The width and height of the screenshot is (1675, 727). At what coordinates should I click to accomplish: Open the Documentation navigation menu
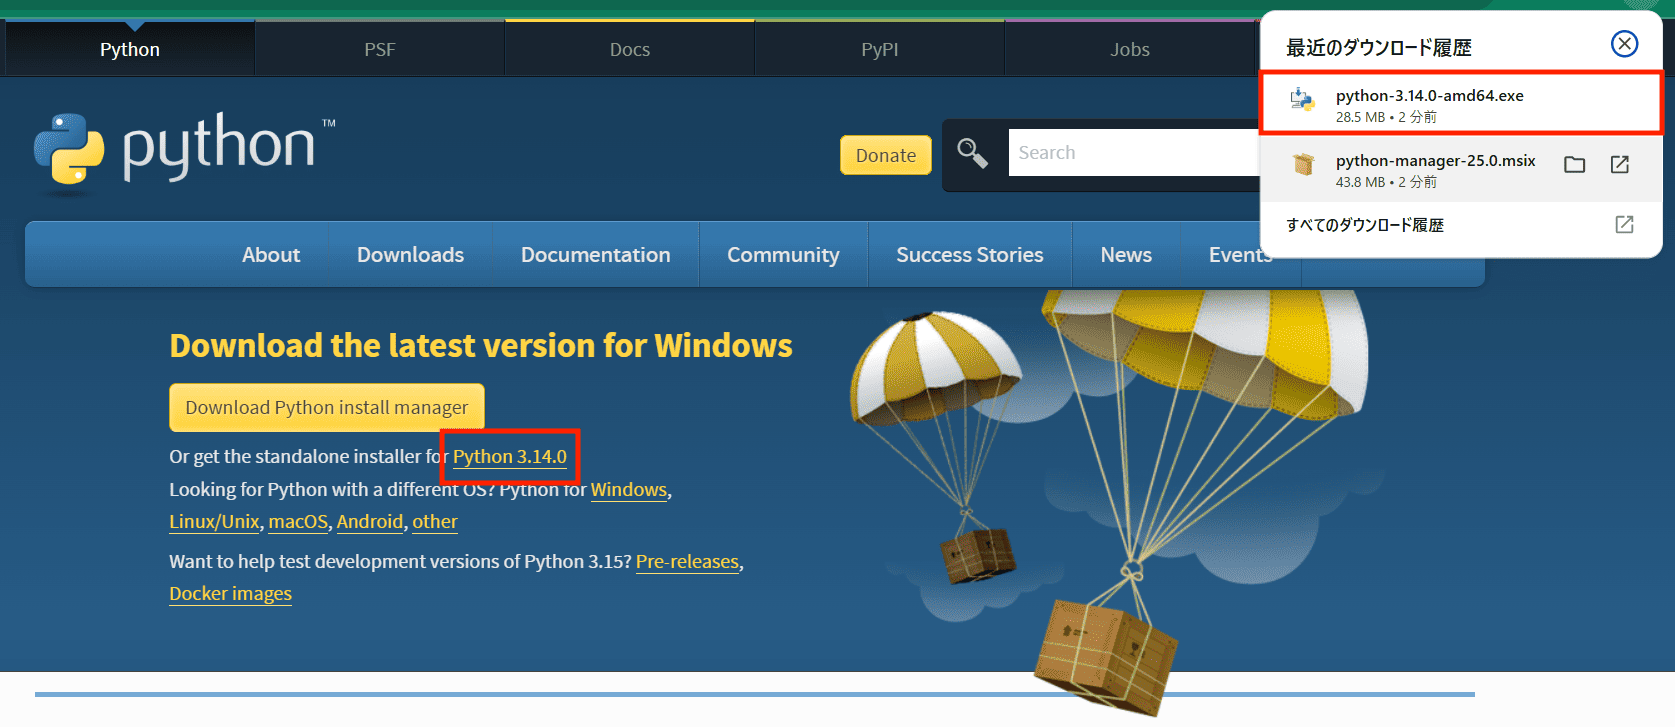(595, 255)
